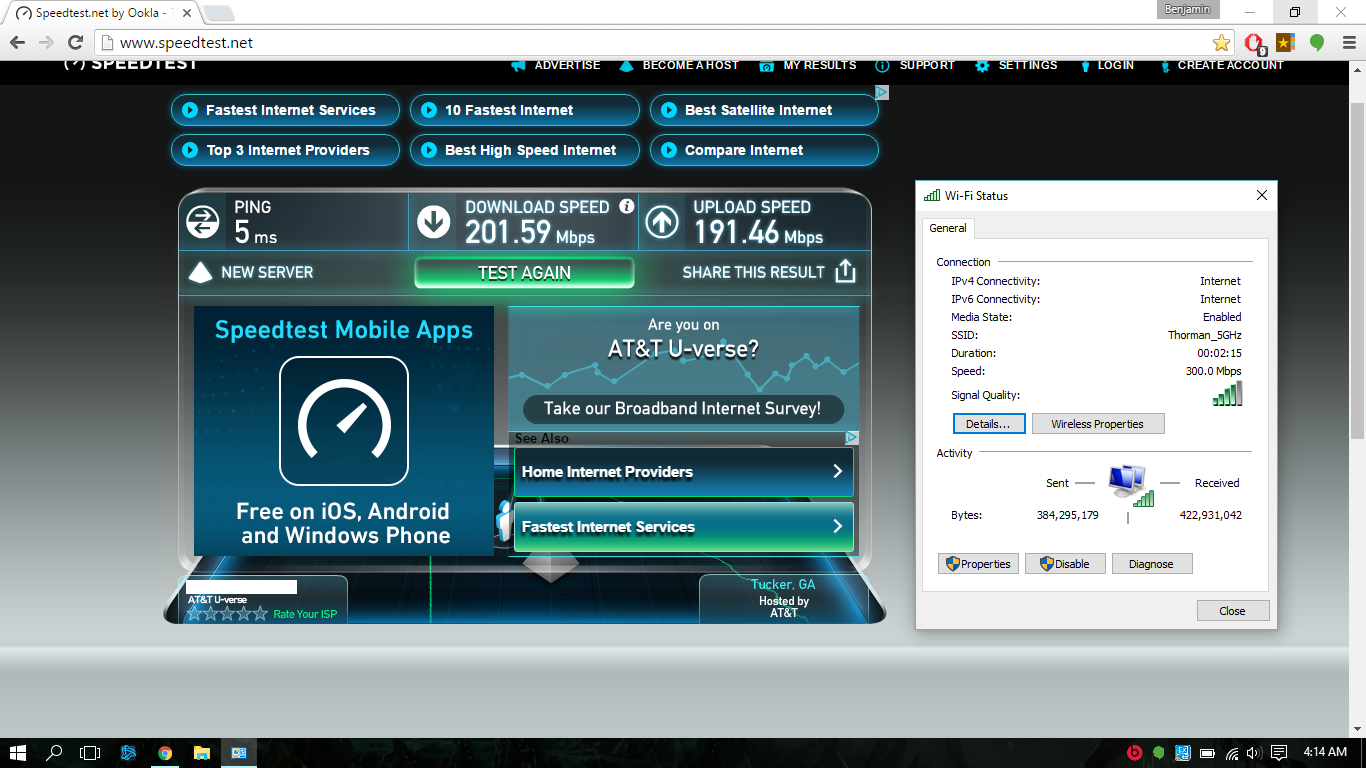Open Compare Internet ad link
The height and width of the screenshot is (768, 1366).
click(x=764, y=150)
